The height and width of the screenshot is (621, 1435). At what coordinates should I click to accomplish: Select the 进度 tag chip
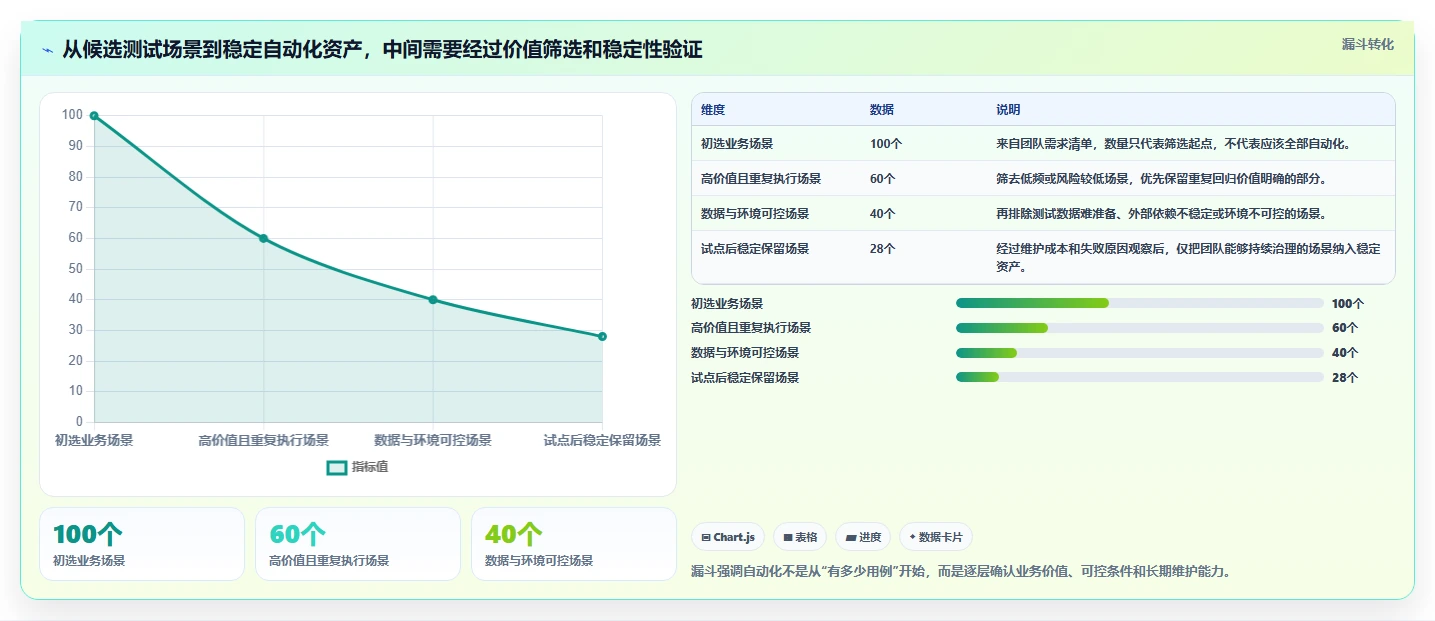(863, 537)
